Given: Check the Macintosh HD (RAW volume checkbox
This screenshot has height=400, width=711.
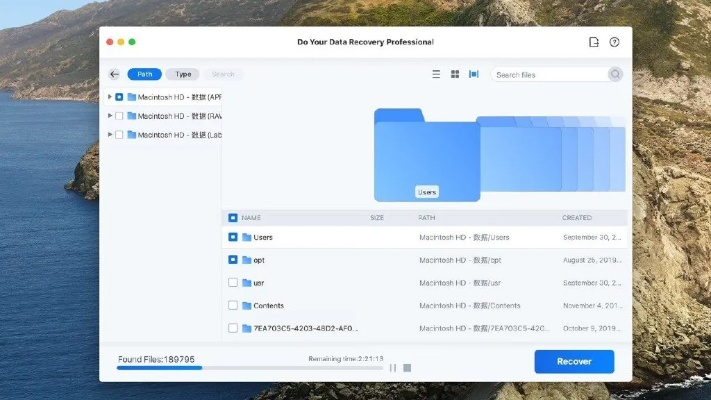Looking at the screenshot, I should point(119,116).
